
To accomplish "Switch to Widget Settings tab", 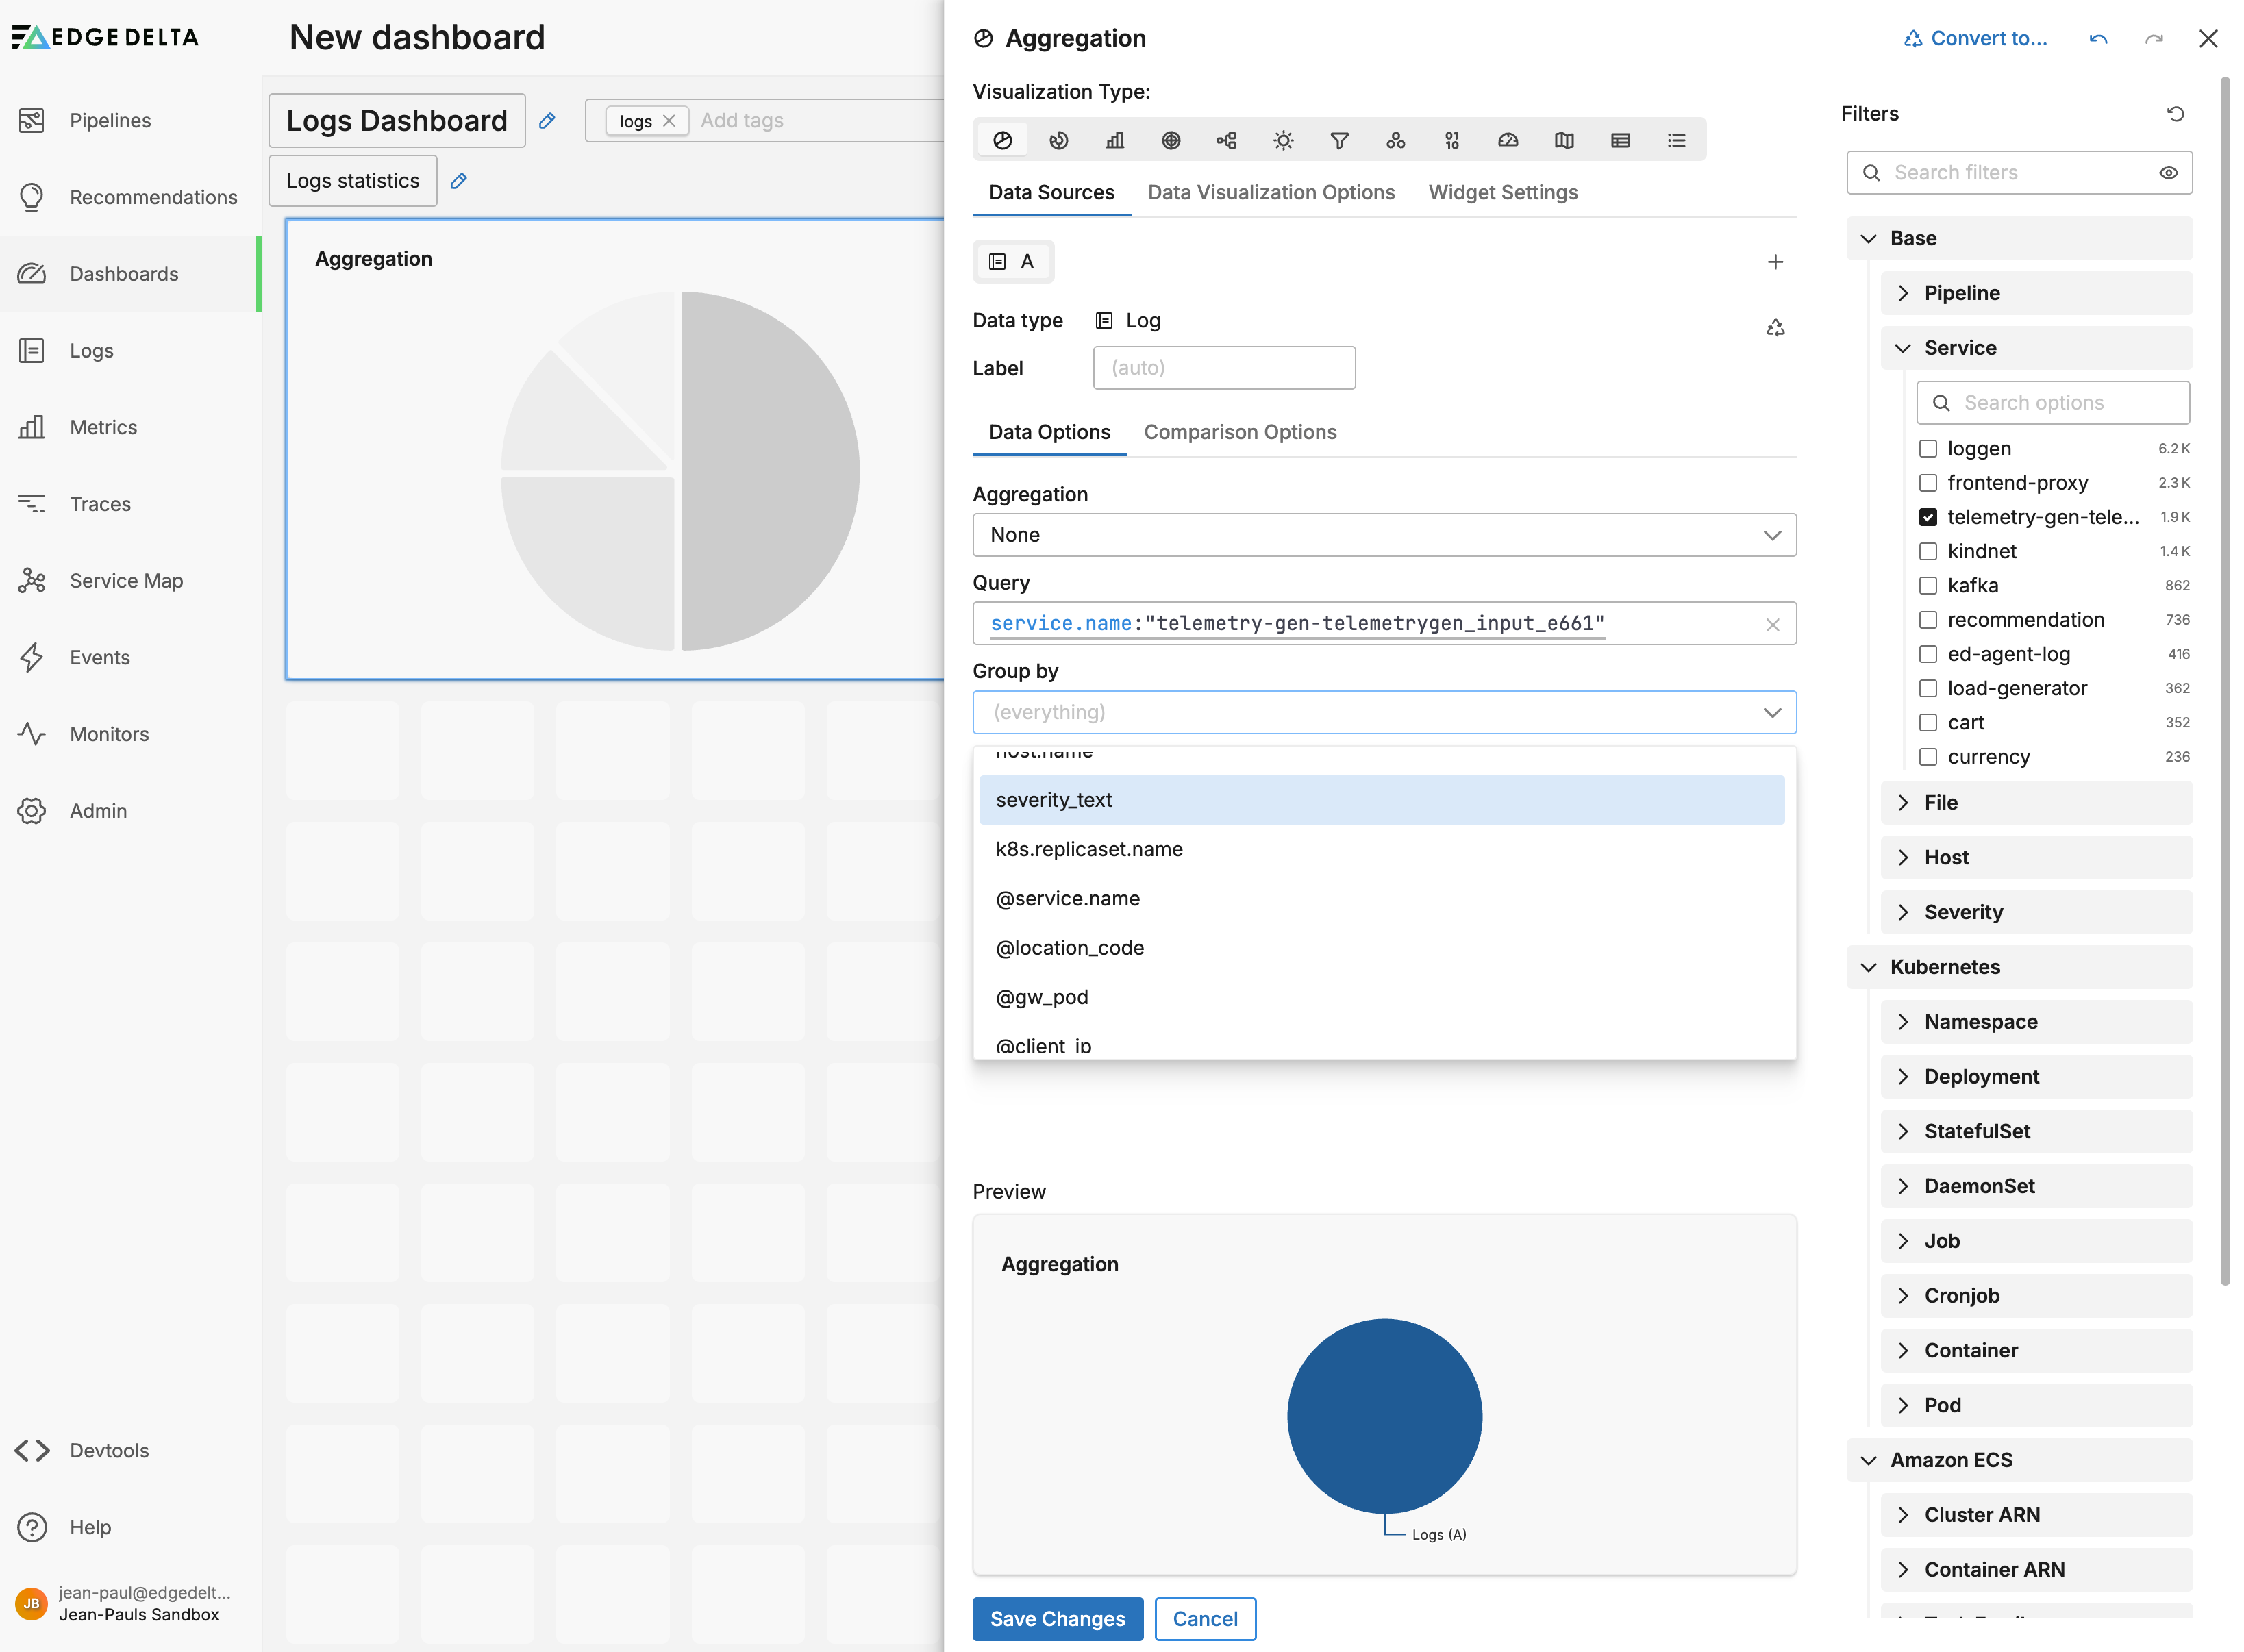I will click(1502, 193).
